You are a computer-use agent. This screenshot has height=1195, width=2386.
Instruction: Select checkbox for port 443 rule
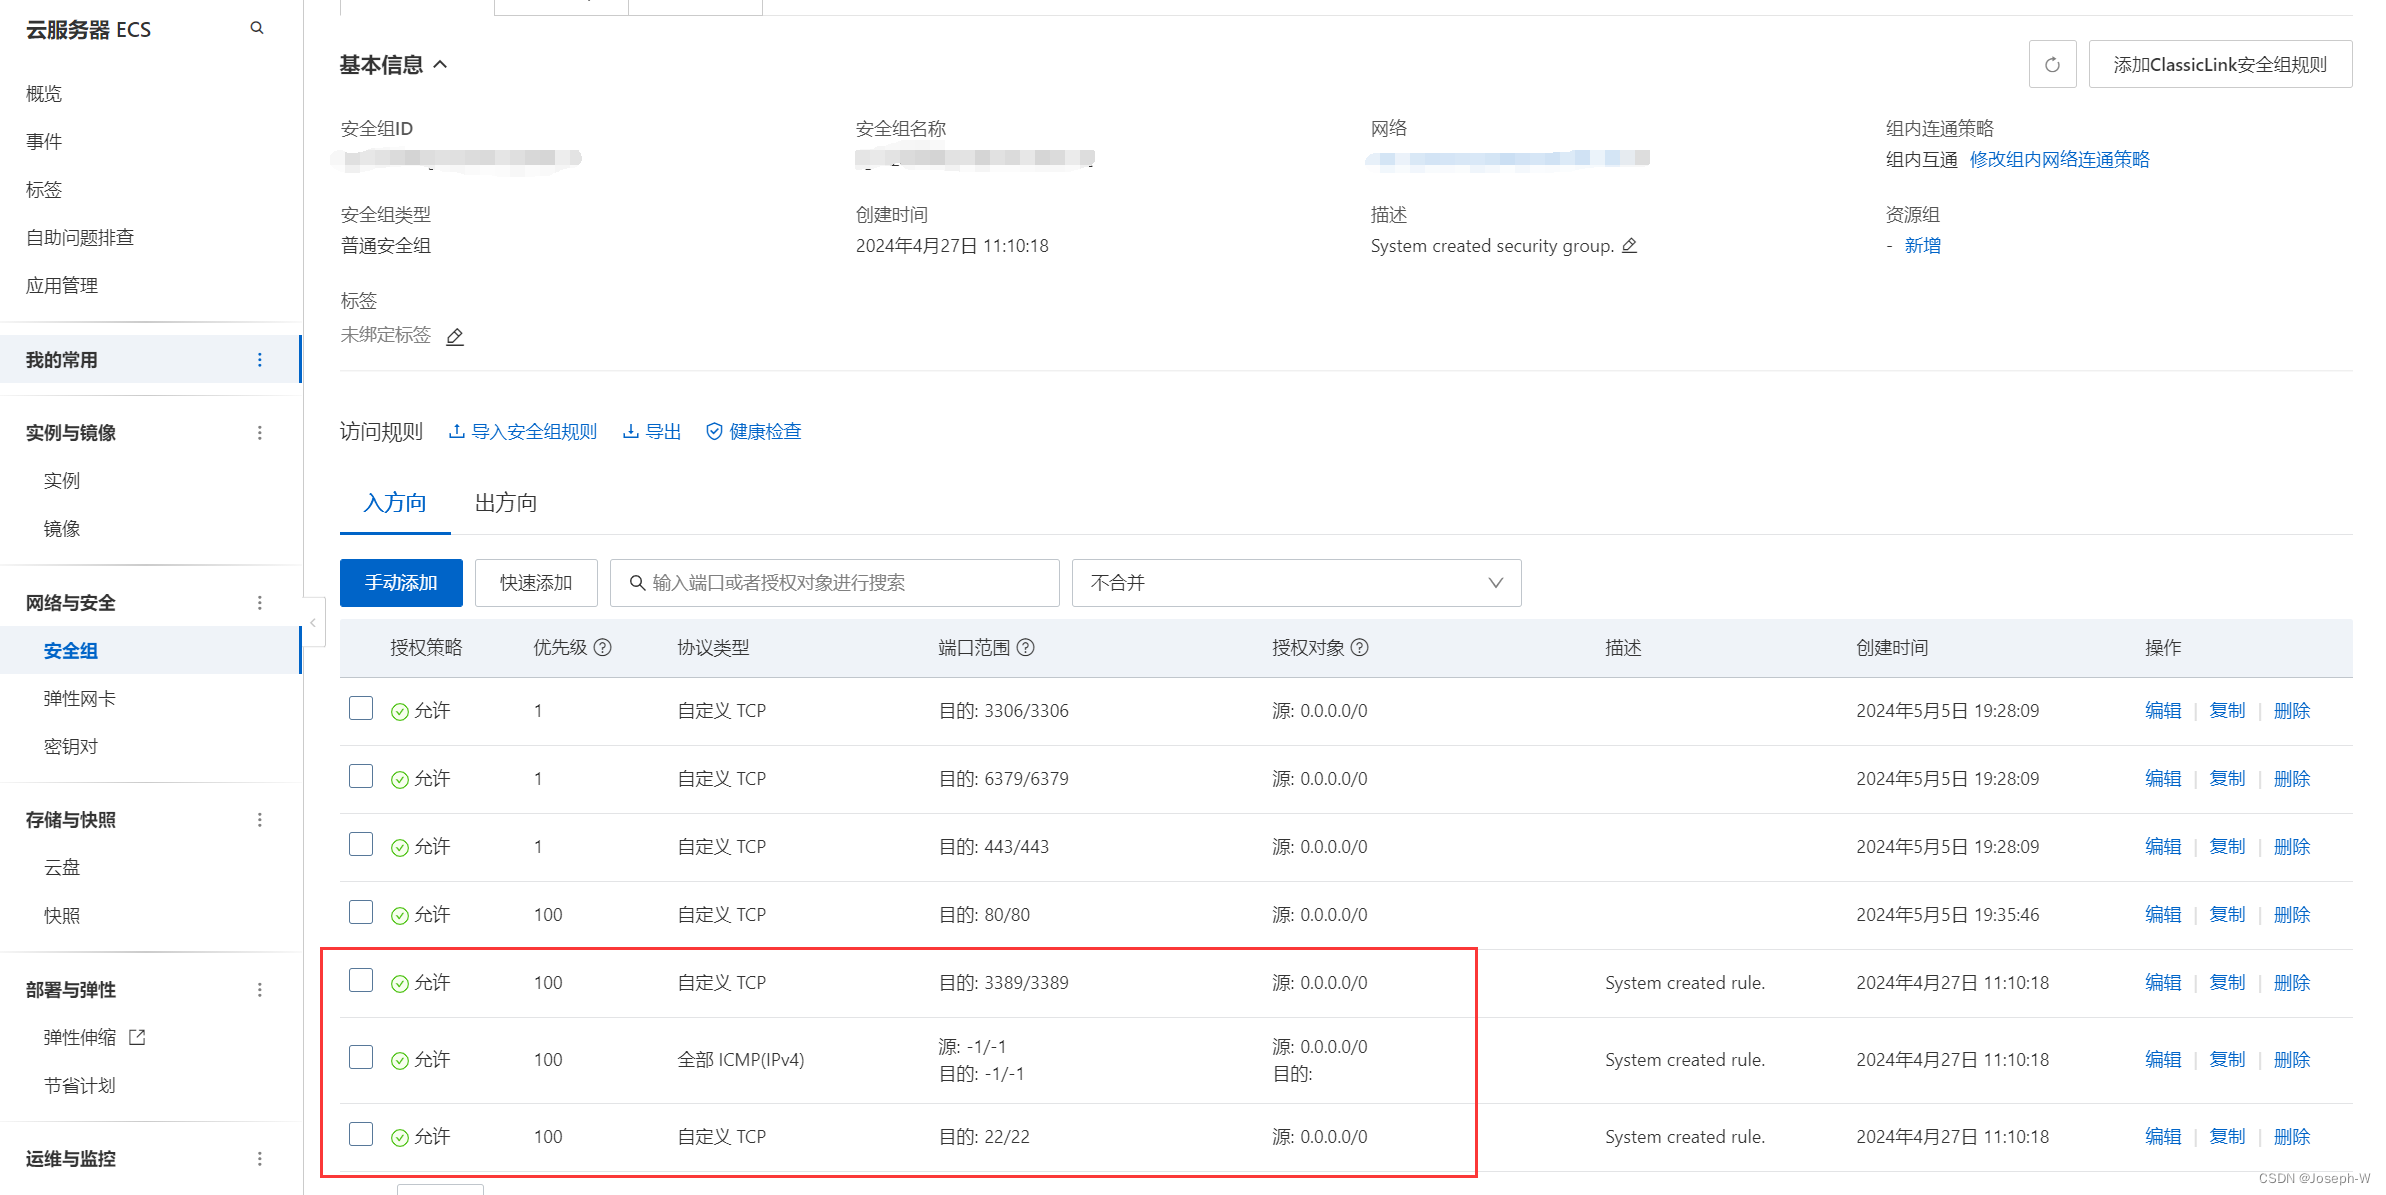361,844
